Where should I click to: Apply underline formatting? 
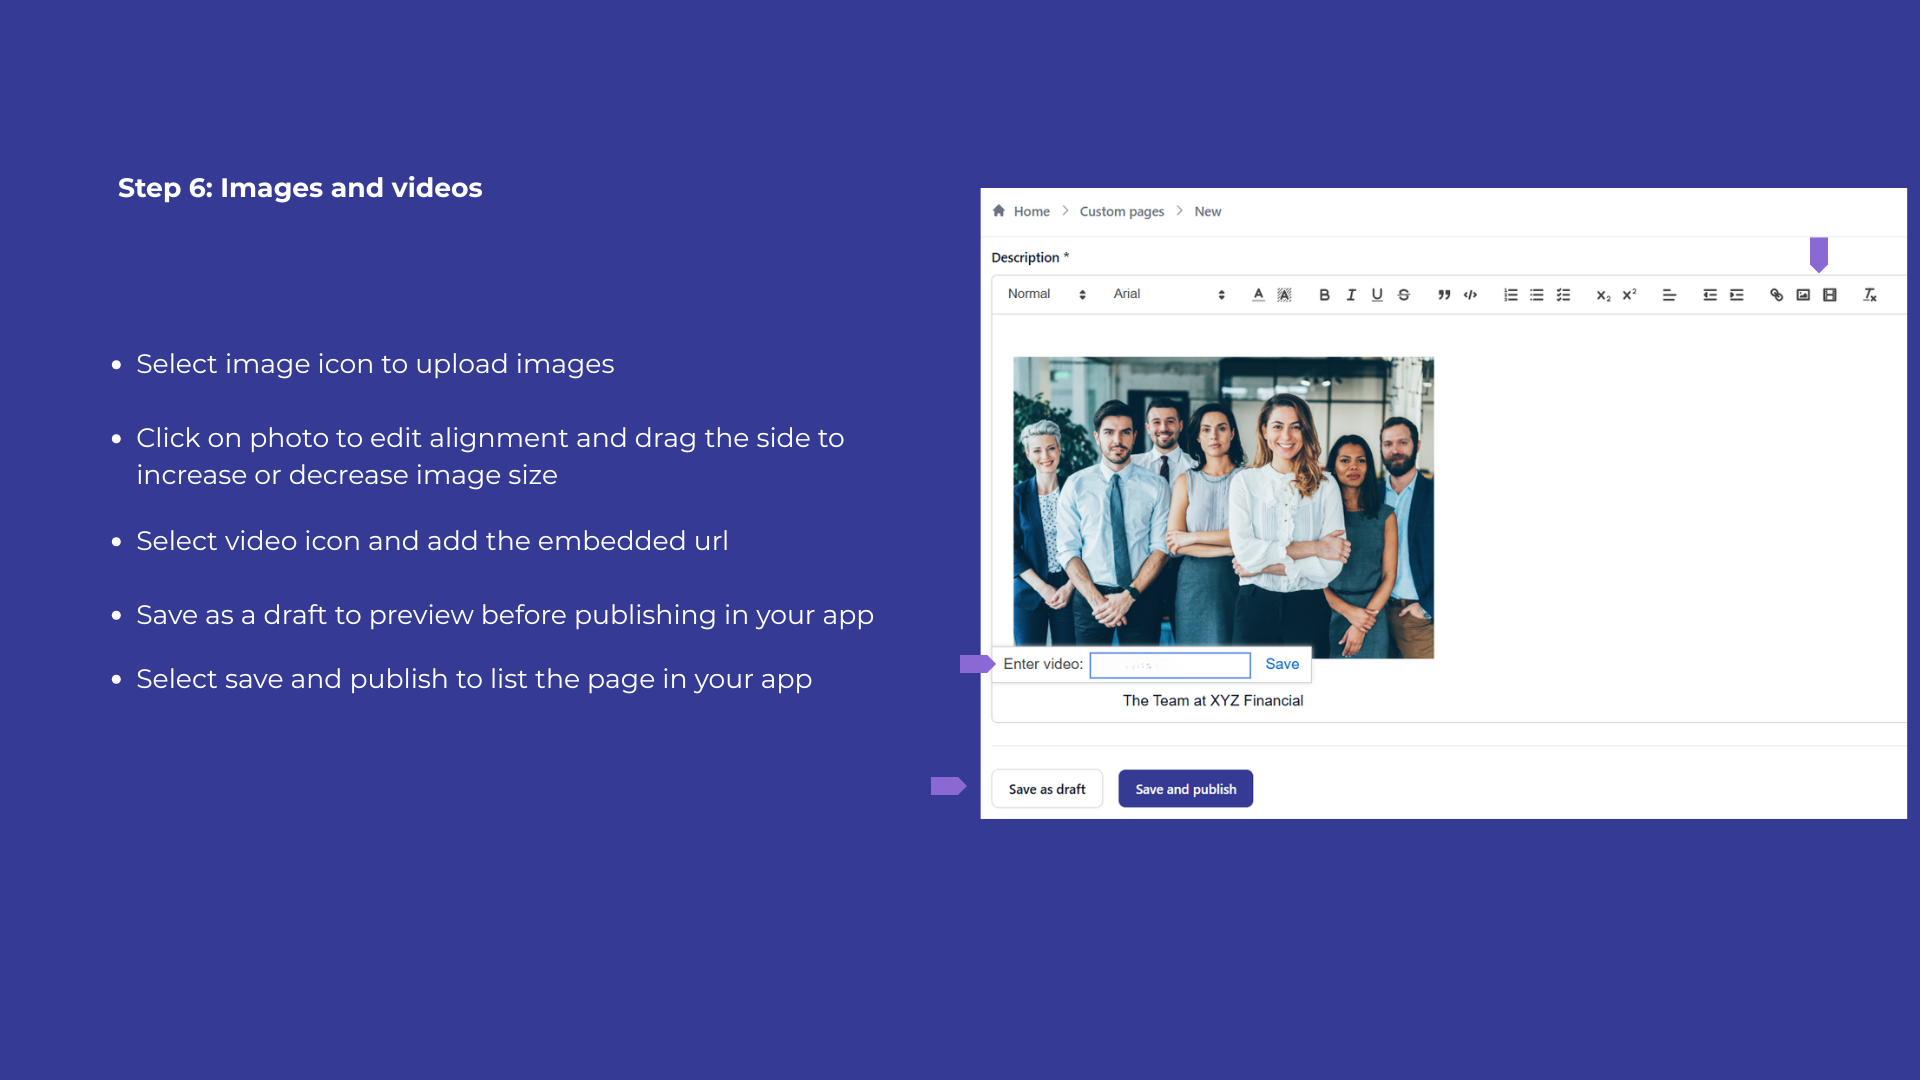coord(1377,295)
